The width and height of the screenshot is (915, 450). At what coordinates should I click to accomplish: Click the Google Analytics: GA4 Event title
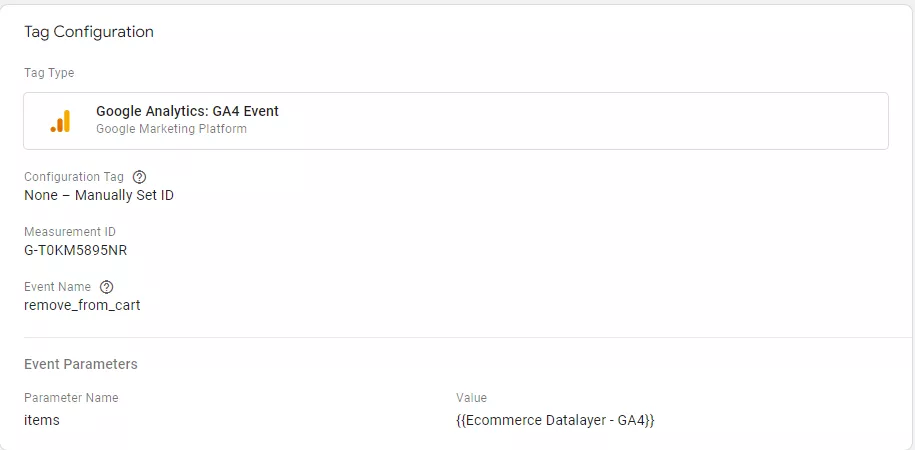point(187,111)
